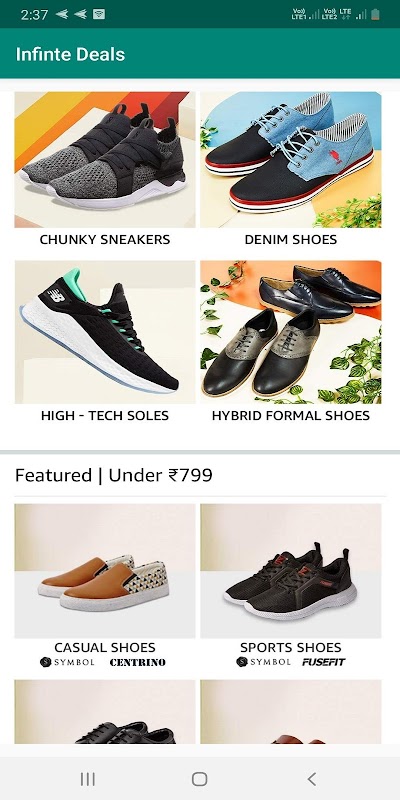
Task: Tap the Symbol logo under Sports Shoes
Action: pyautogui.click(x=263, y=662)
